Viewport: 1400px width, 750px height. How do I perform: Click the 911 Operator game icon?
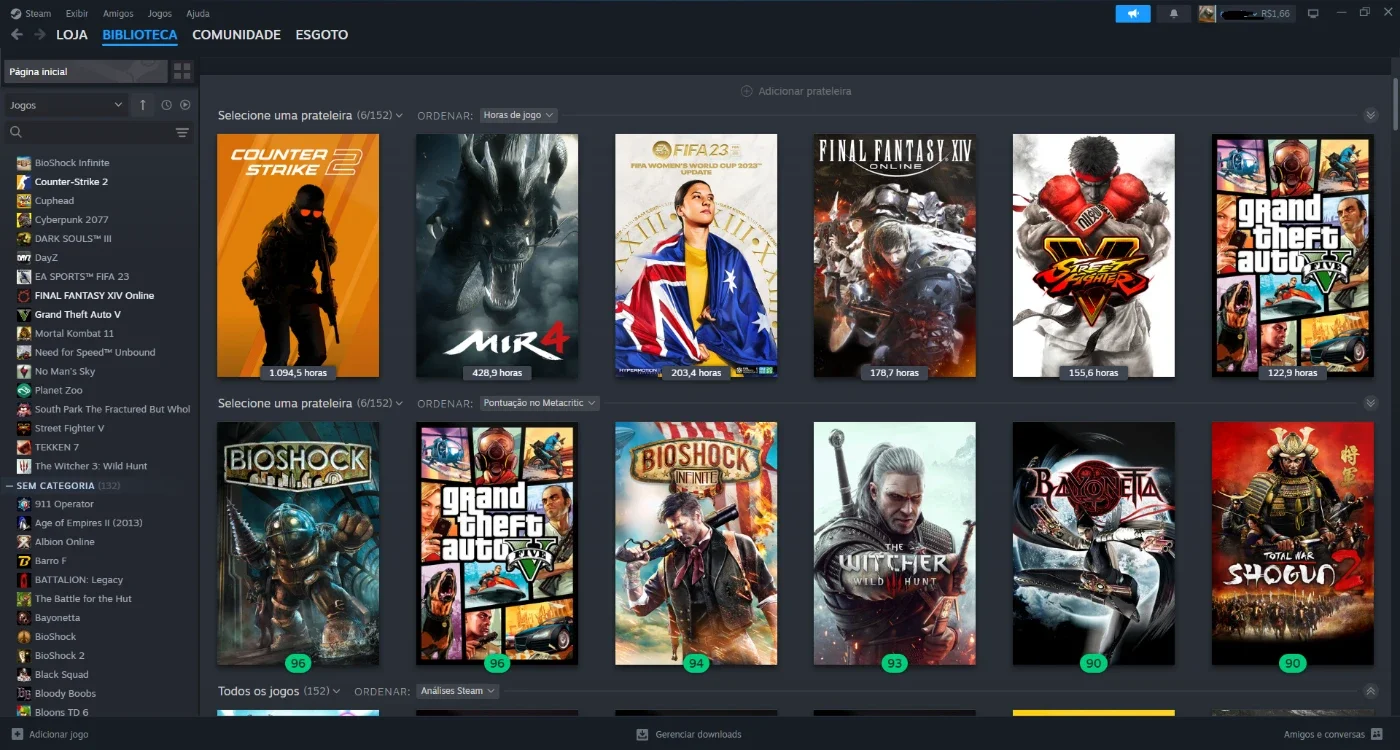tap(24, 504)
